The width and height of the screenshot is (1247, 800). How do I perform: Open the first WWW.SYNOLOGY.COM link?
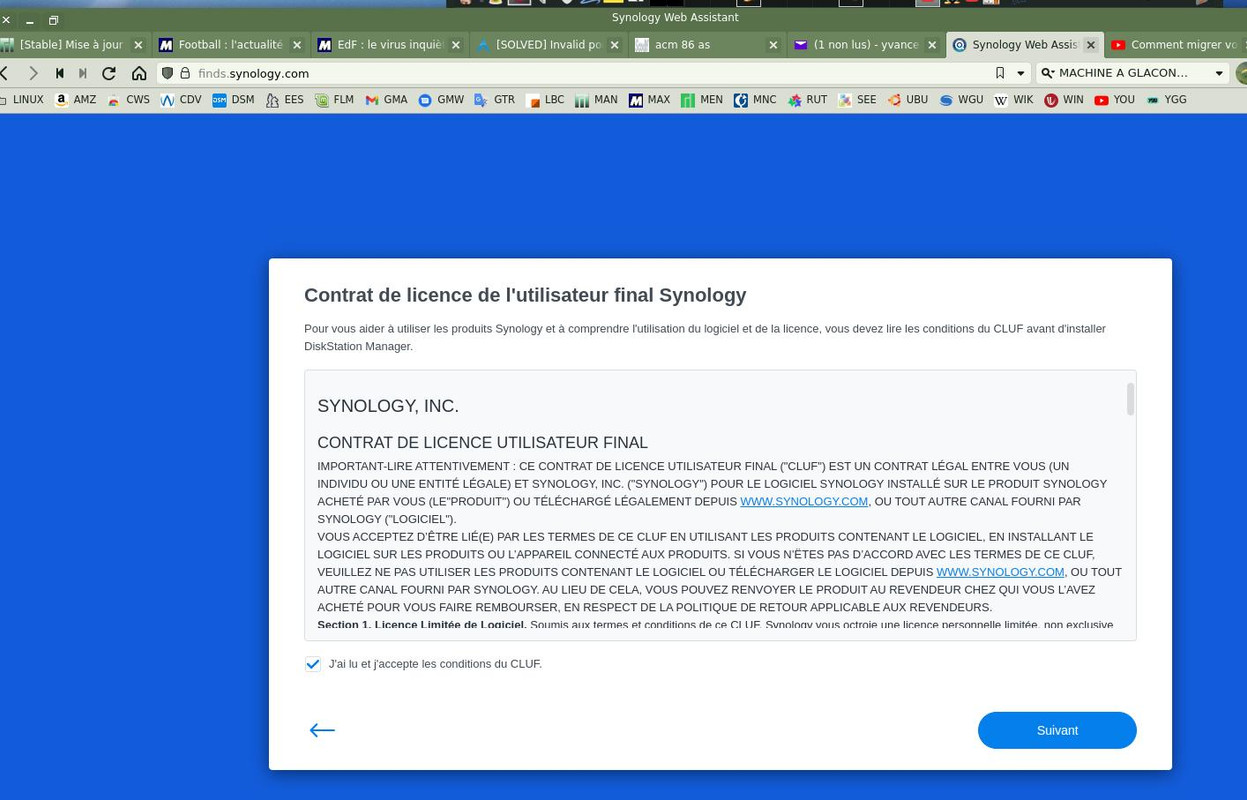click(x=804, y=501)
